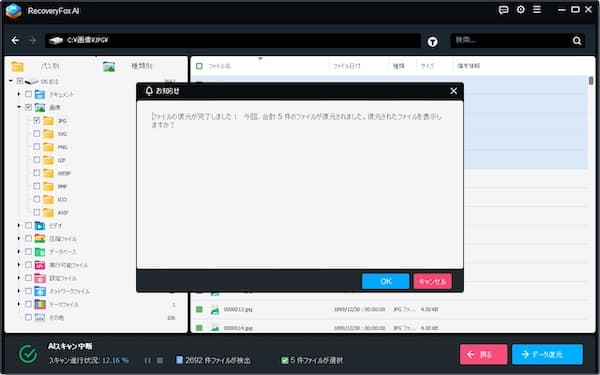Select the データベース green folder icon
600x375 pixels.
click(40, 252)
